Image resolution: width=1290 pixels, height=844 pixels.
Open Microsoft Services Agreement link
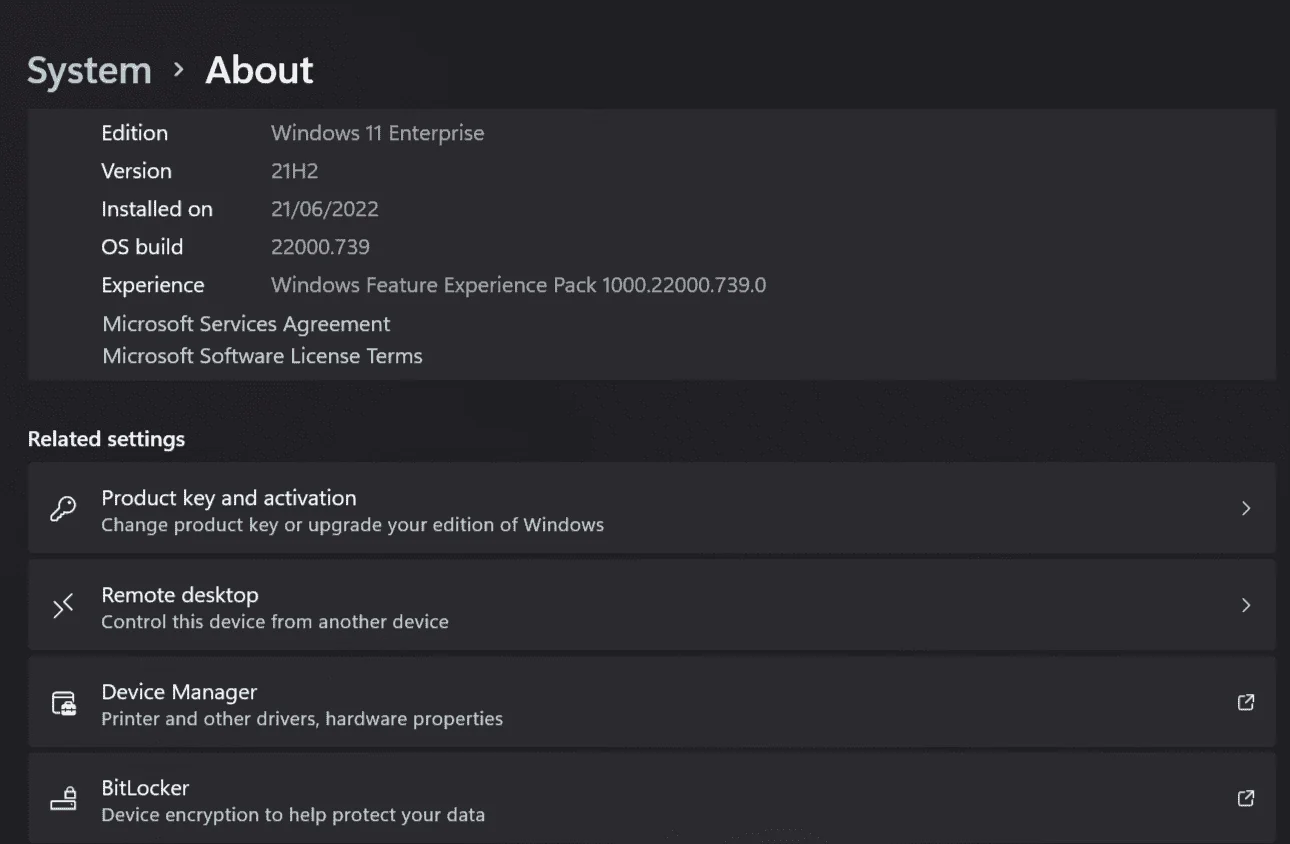(x=246, y=324)
